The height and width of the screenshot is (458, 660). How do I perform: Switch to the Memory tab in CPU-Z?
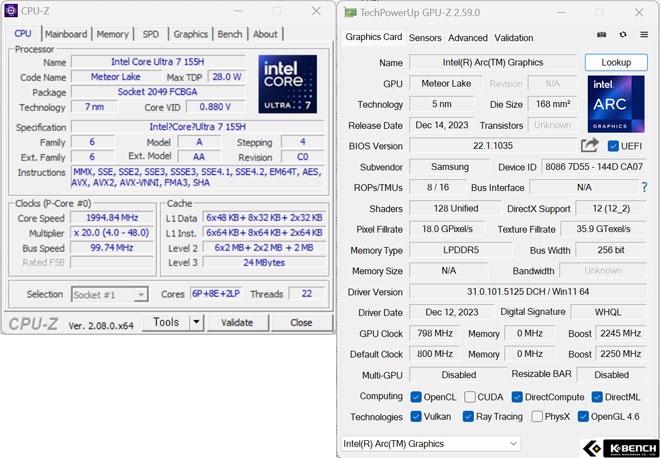click(x=112, y=34)
